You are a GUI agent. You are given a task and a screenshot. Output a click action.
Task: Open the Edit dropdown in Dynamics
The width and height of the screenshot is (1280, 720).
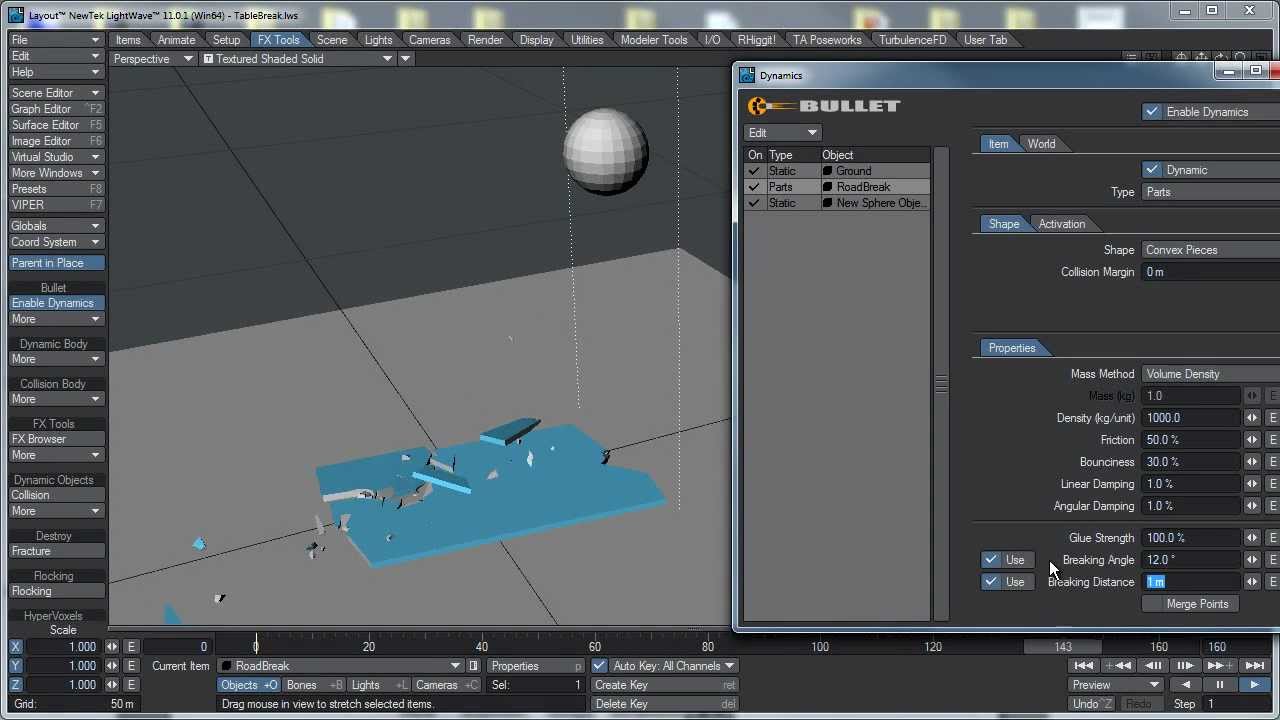point(782,133)
